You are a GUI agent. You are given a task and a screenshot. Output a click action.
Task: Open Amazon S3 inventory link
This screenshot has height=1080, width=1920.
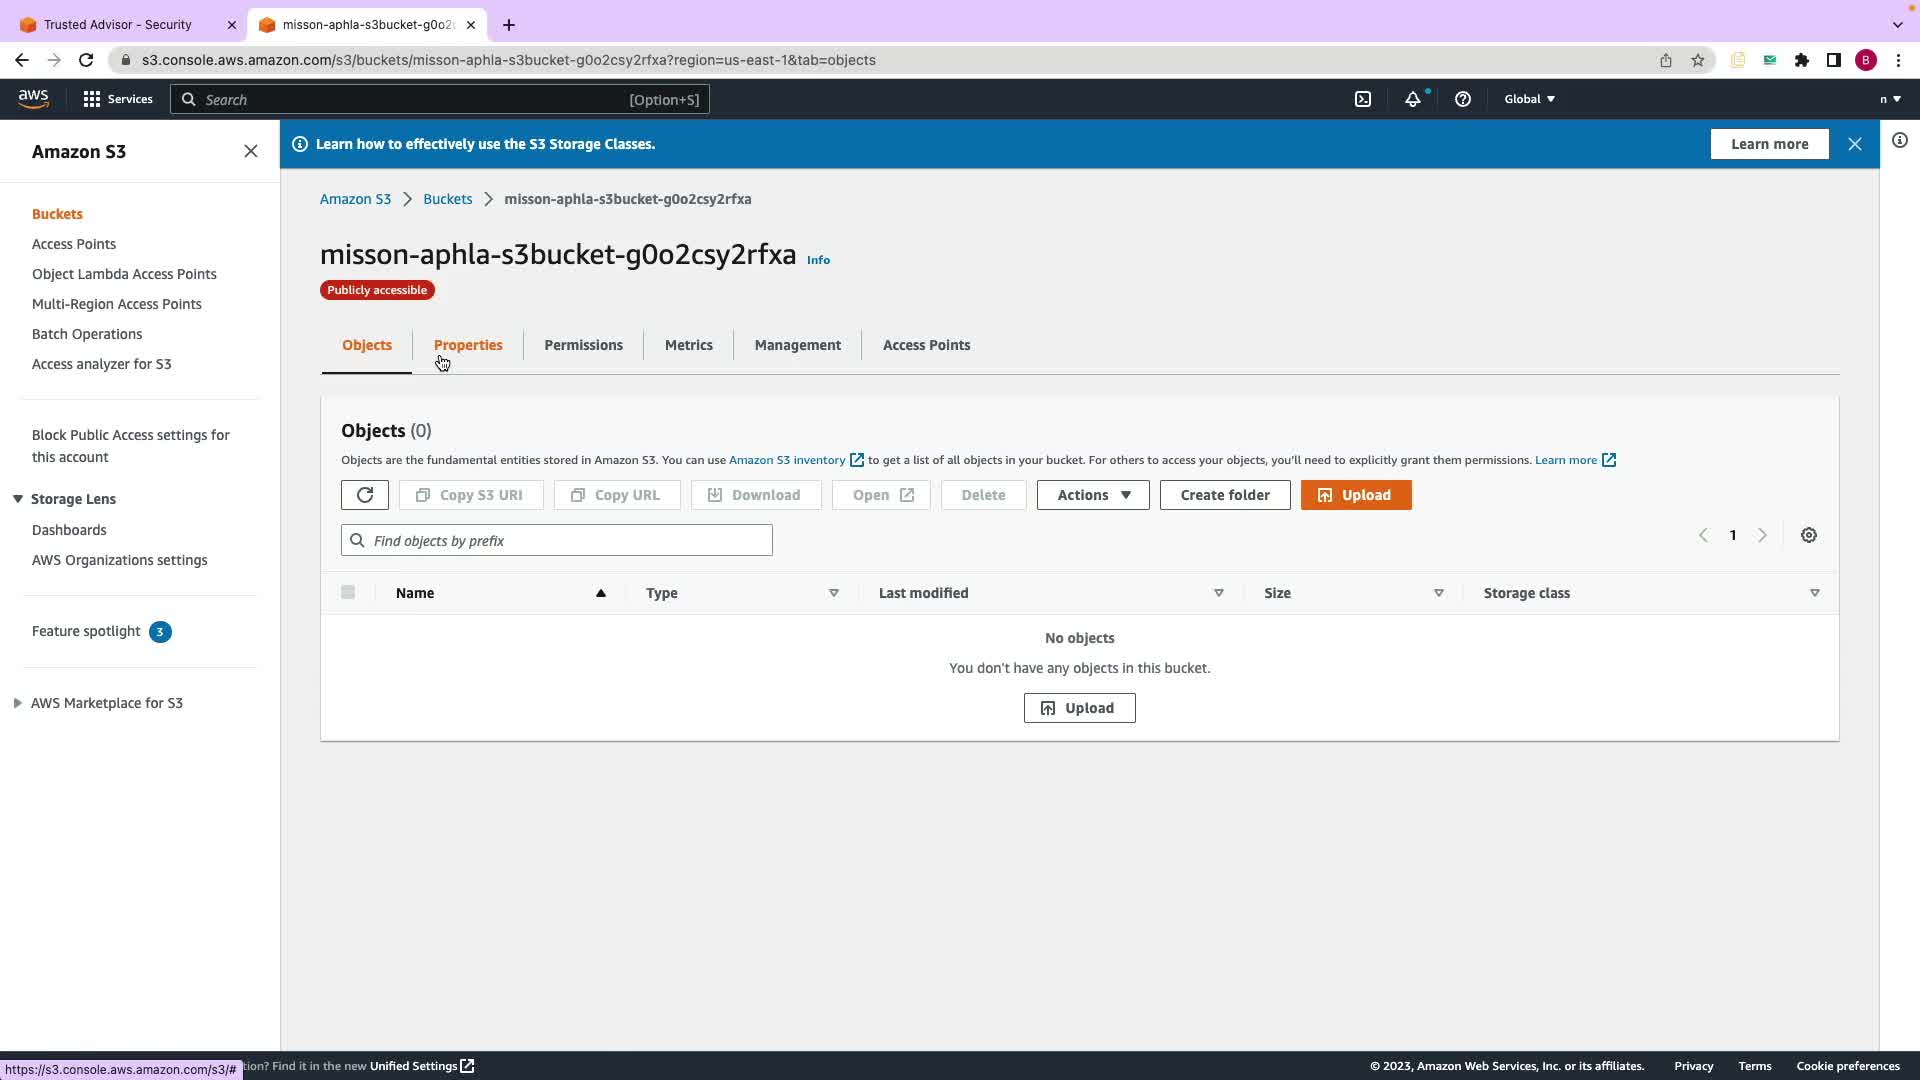(x=787, y=460)
